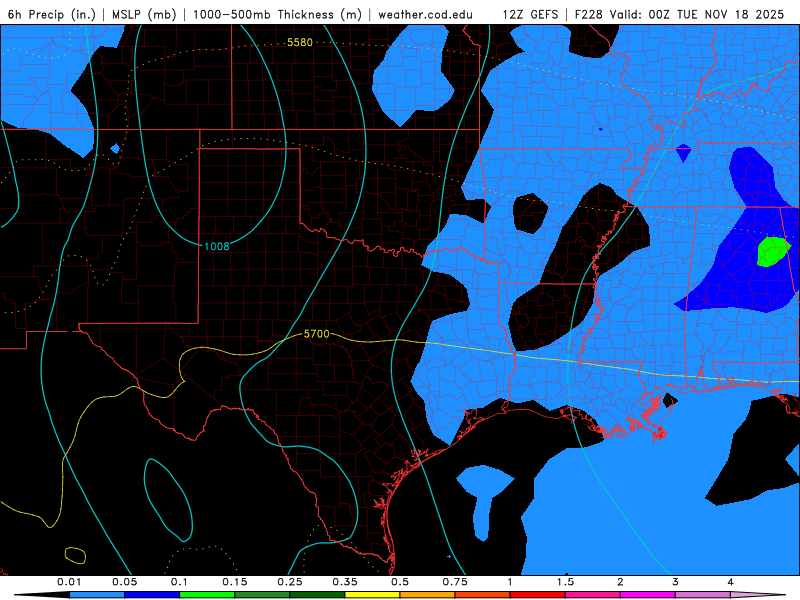Click the yellow 0.35–0.5 legend swatch
Image resolution: width=800 pixels, height=600 pixels.
tap(372, 595)
